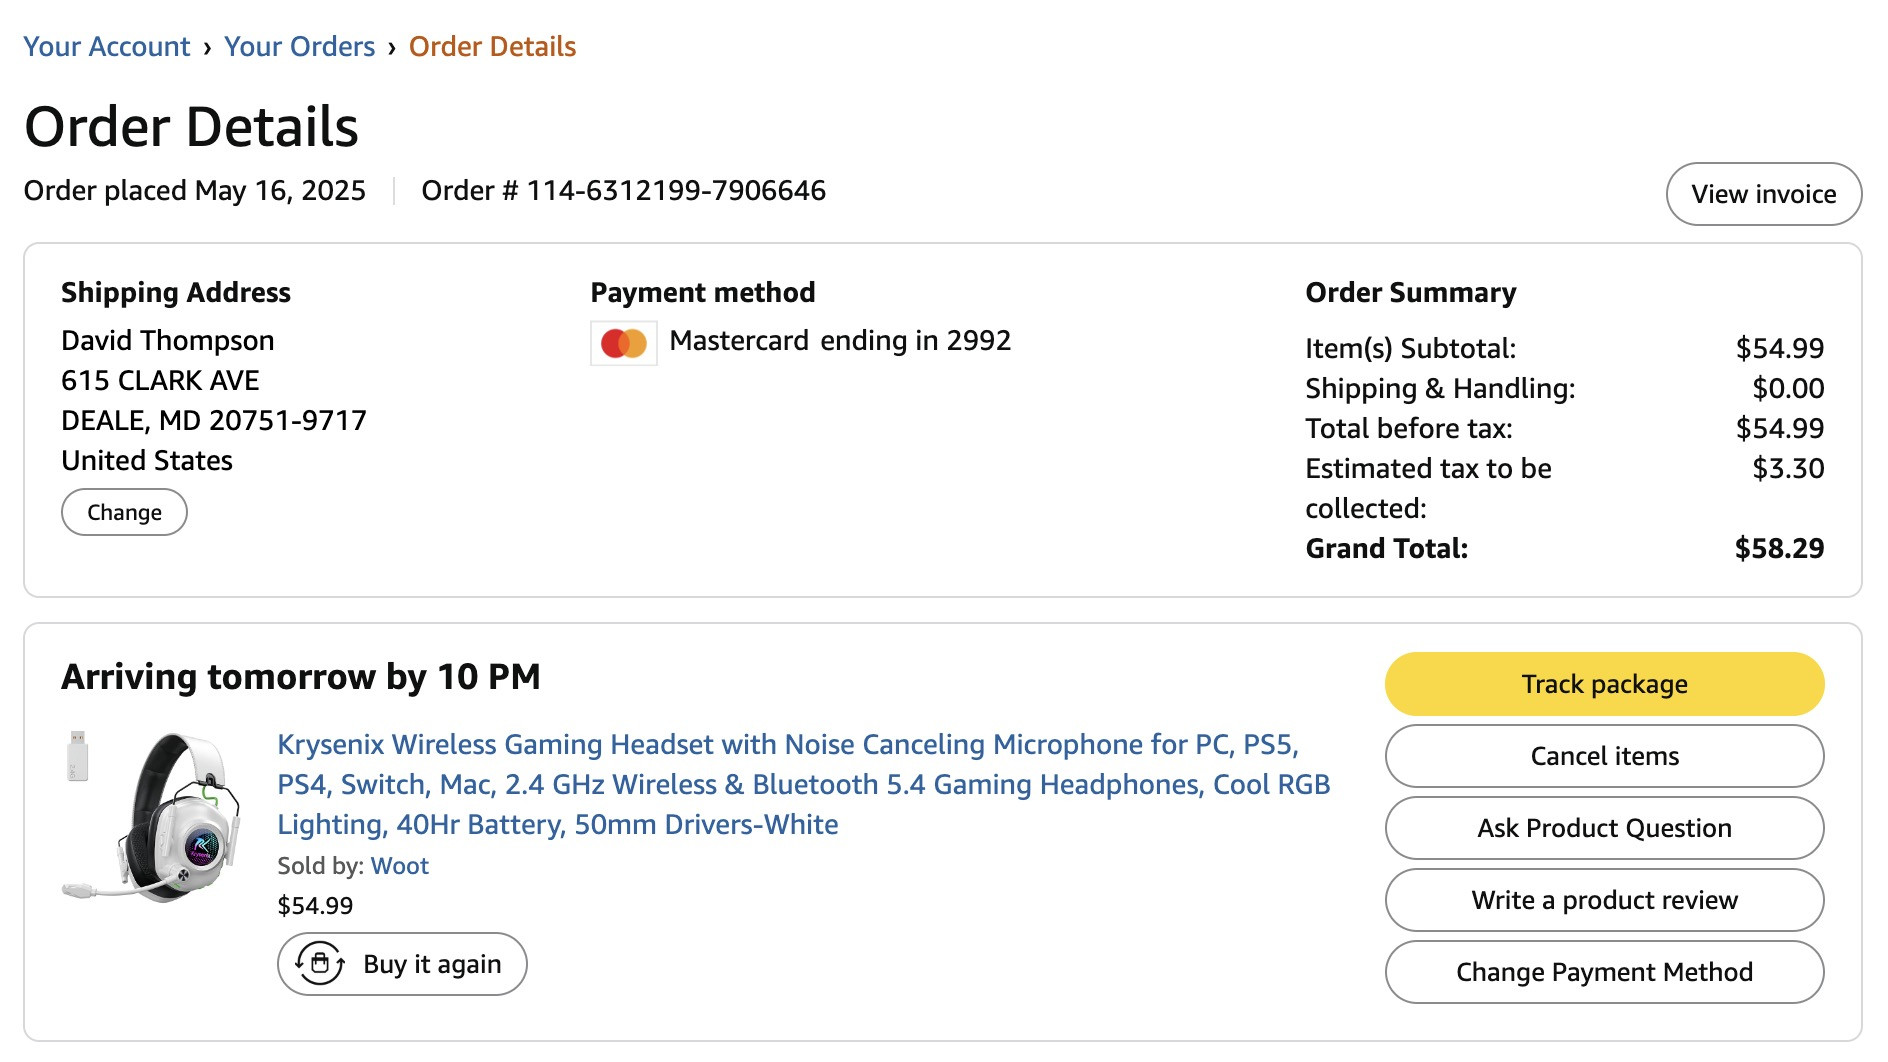Visit the Woot seller link

pos(399,866)
